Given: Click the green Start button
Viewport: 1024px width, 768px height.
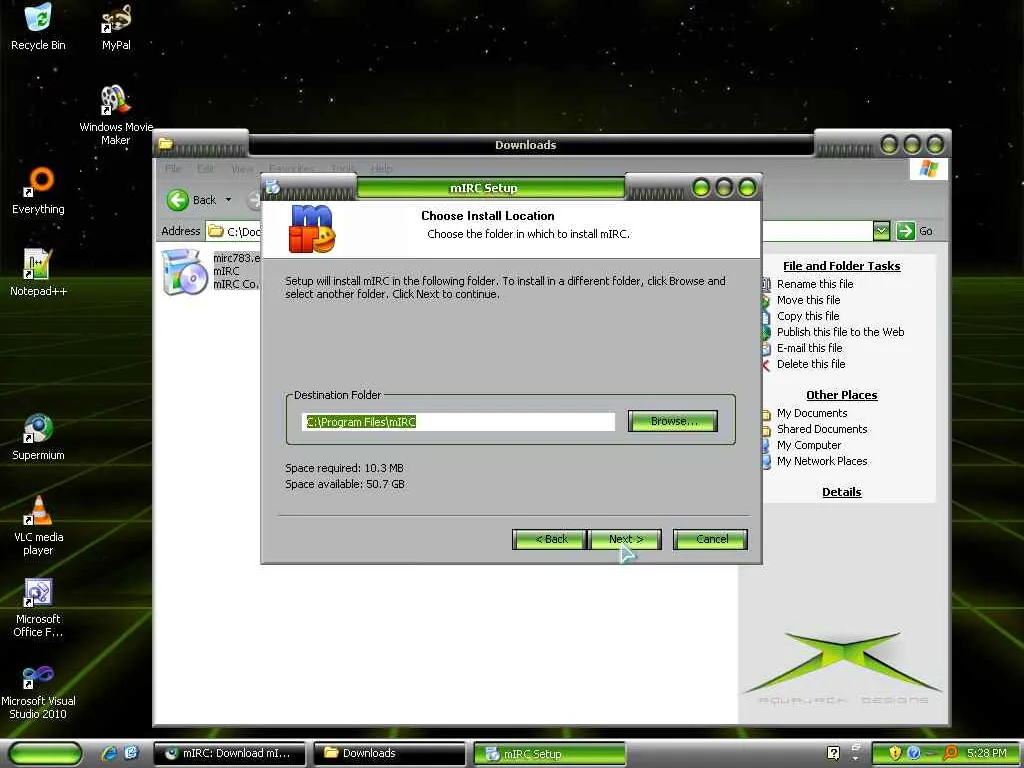Looking at the screenshot, I should [x=44, y=754].
